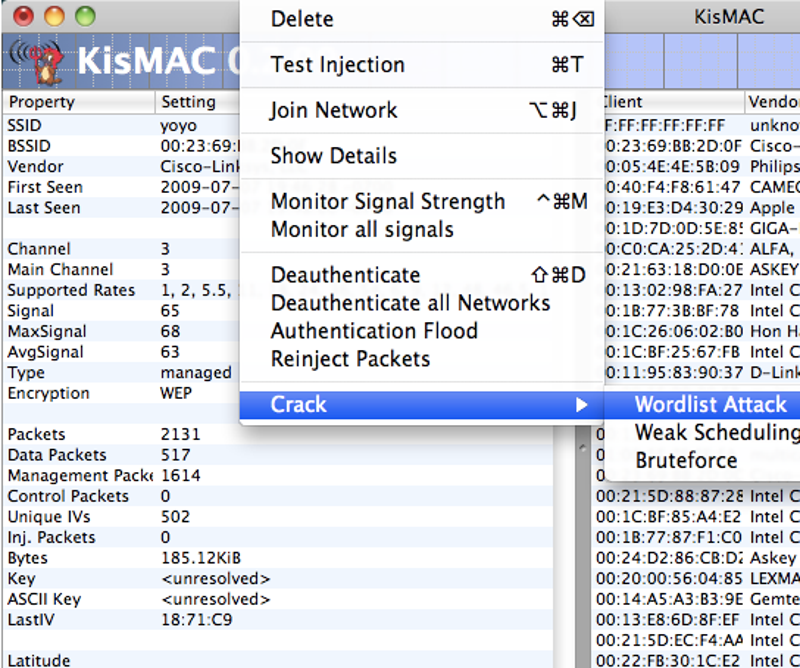Select the SSID row value yoyo
The height and width of the screenshot is (668, 800).
[178, 126]
